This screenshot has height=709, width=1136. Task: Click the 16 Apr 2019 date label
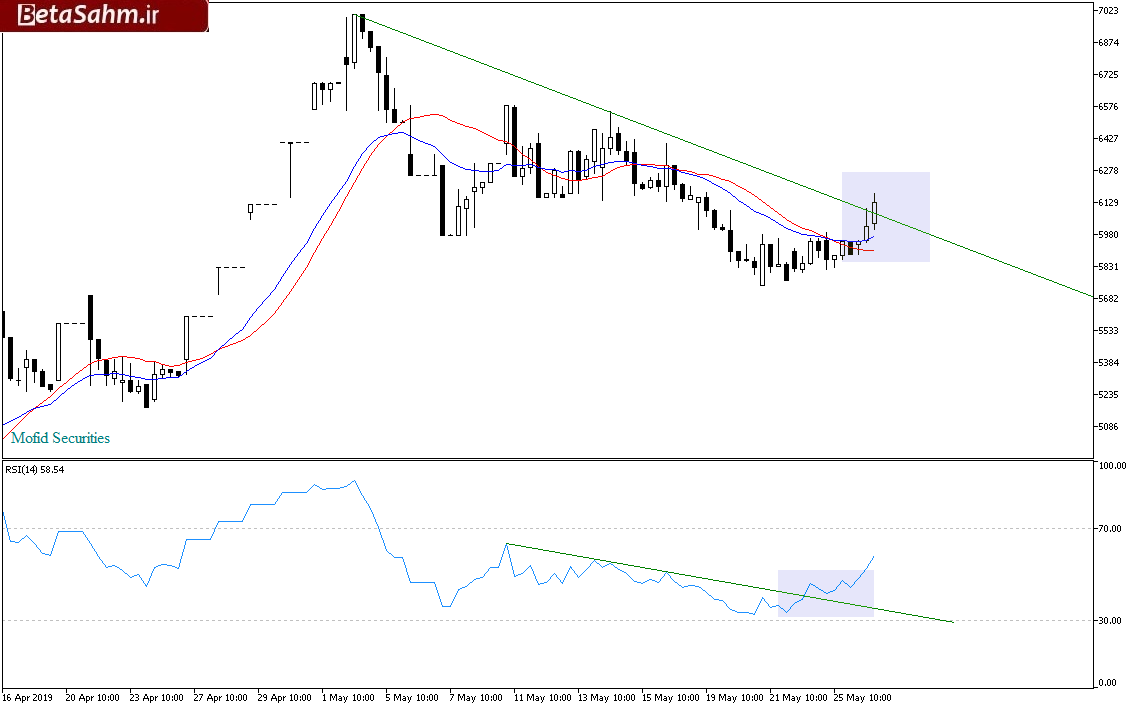tap(28, 697)
